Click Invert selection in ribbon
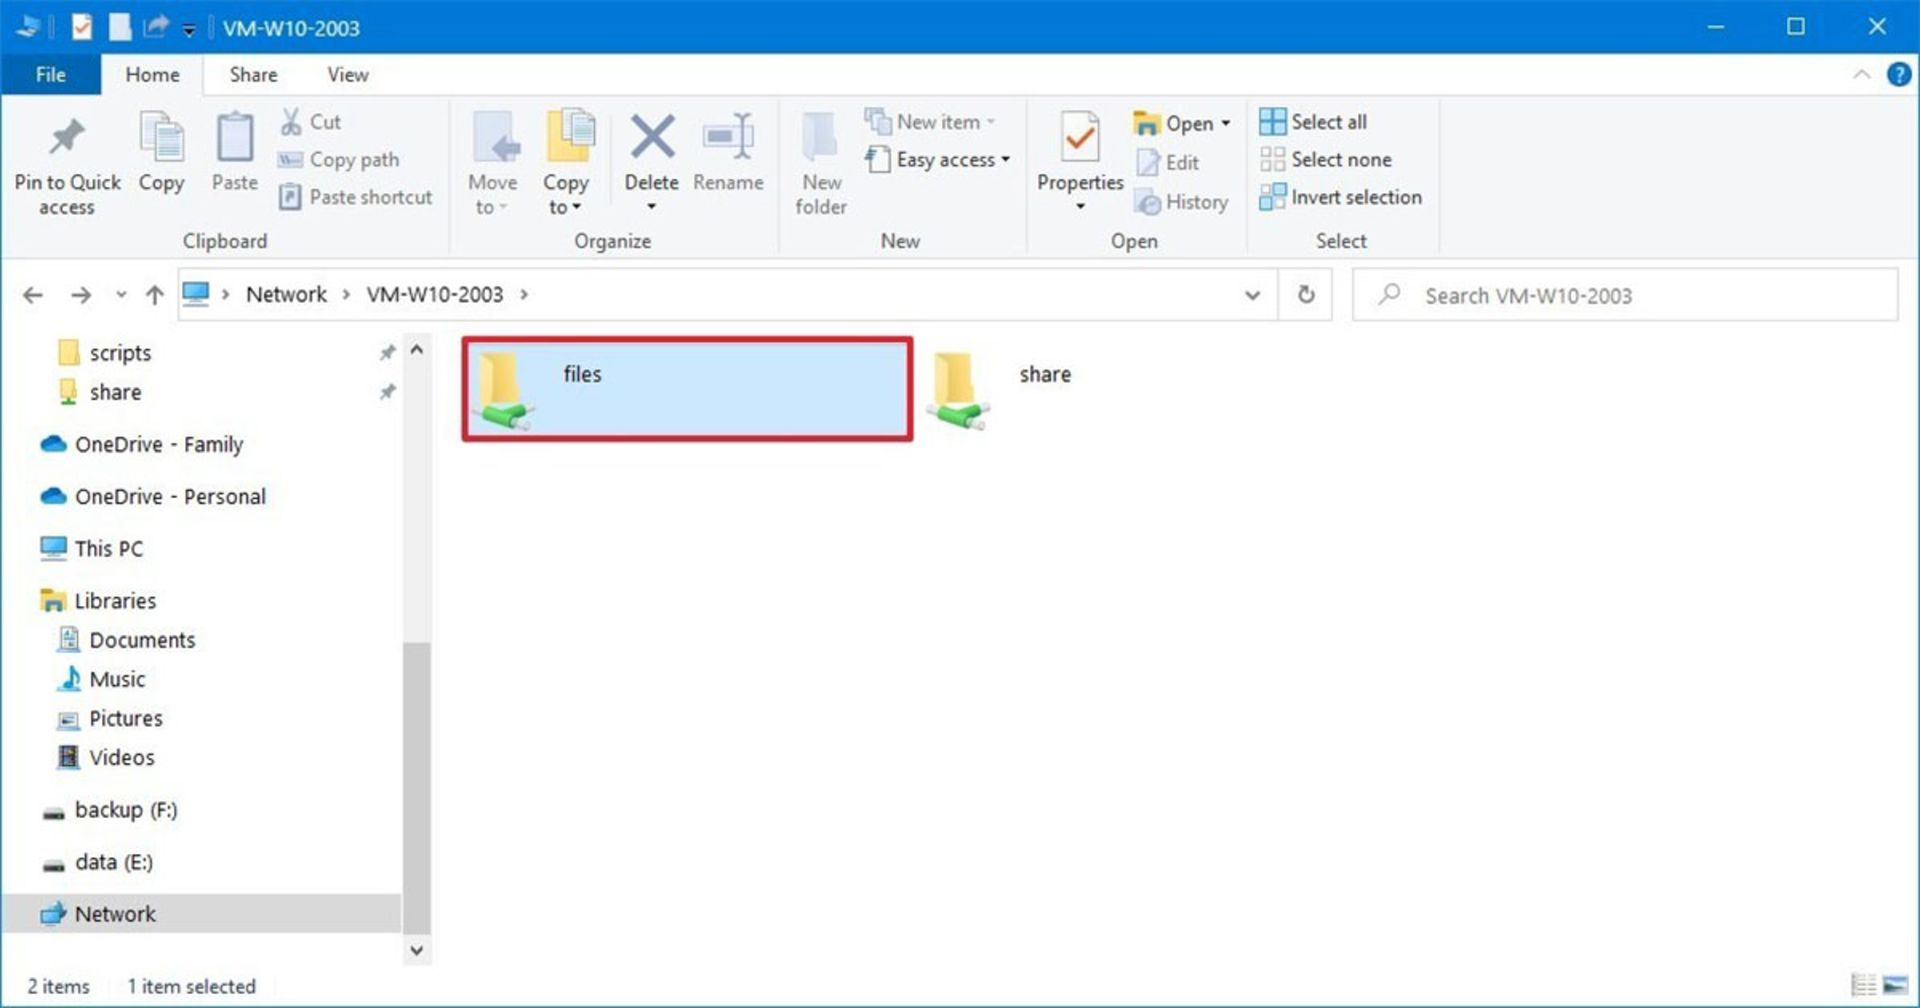The height and width of the screenshot is (1008, 1920). pos(1341,197)
